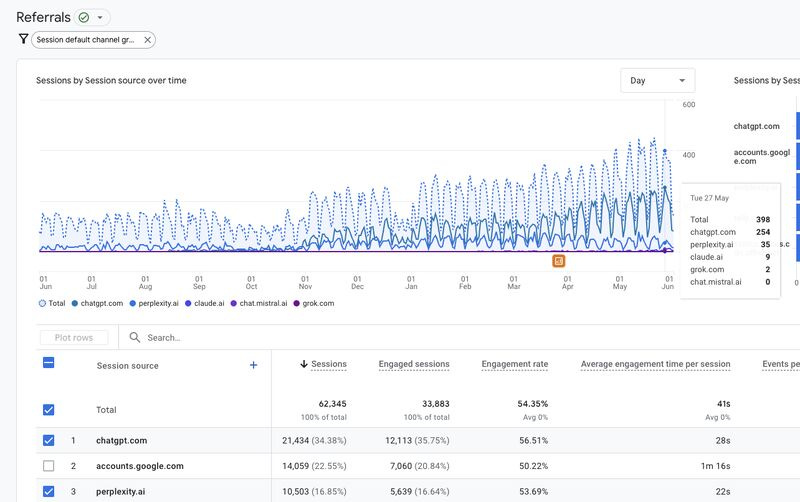Click the search magnifier icon above table
Image resolution: width=800 pixels, height=502 pixels.
click(135, 337)
